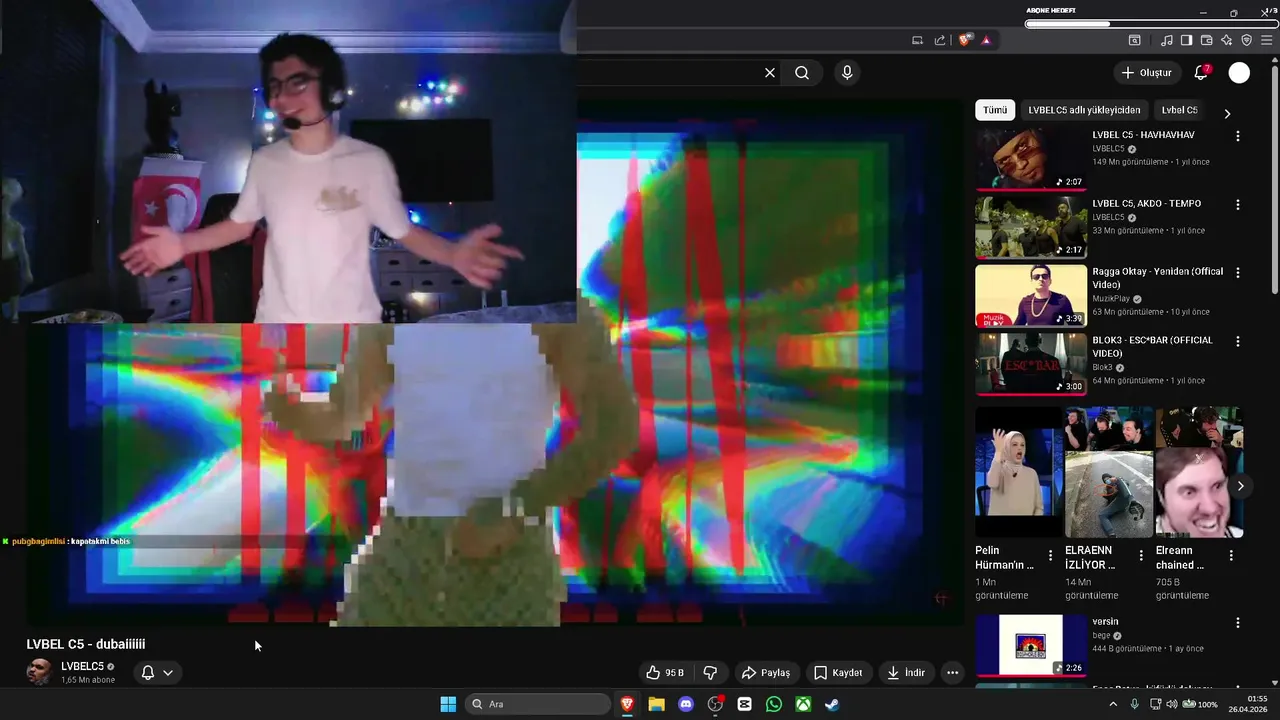Click the Brave Rewards triangle icon
1280x720 pixels.
tap(986, 40)
